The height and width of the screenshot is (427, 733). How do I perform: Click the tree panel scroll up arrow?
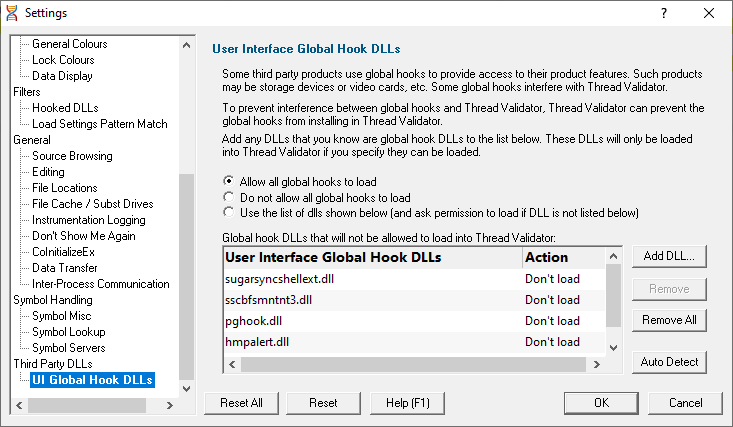(x=187, y=45)
